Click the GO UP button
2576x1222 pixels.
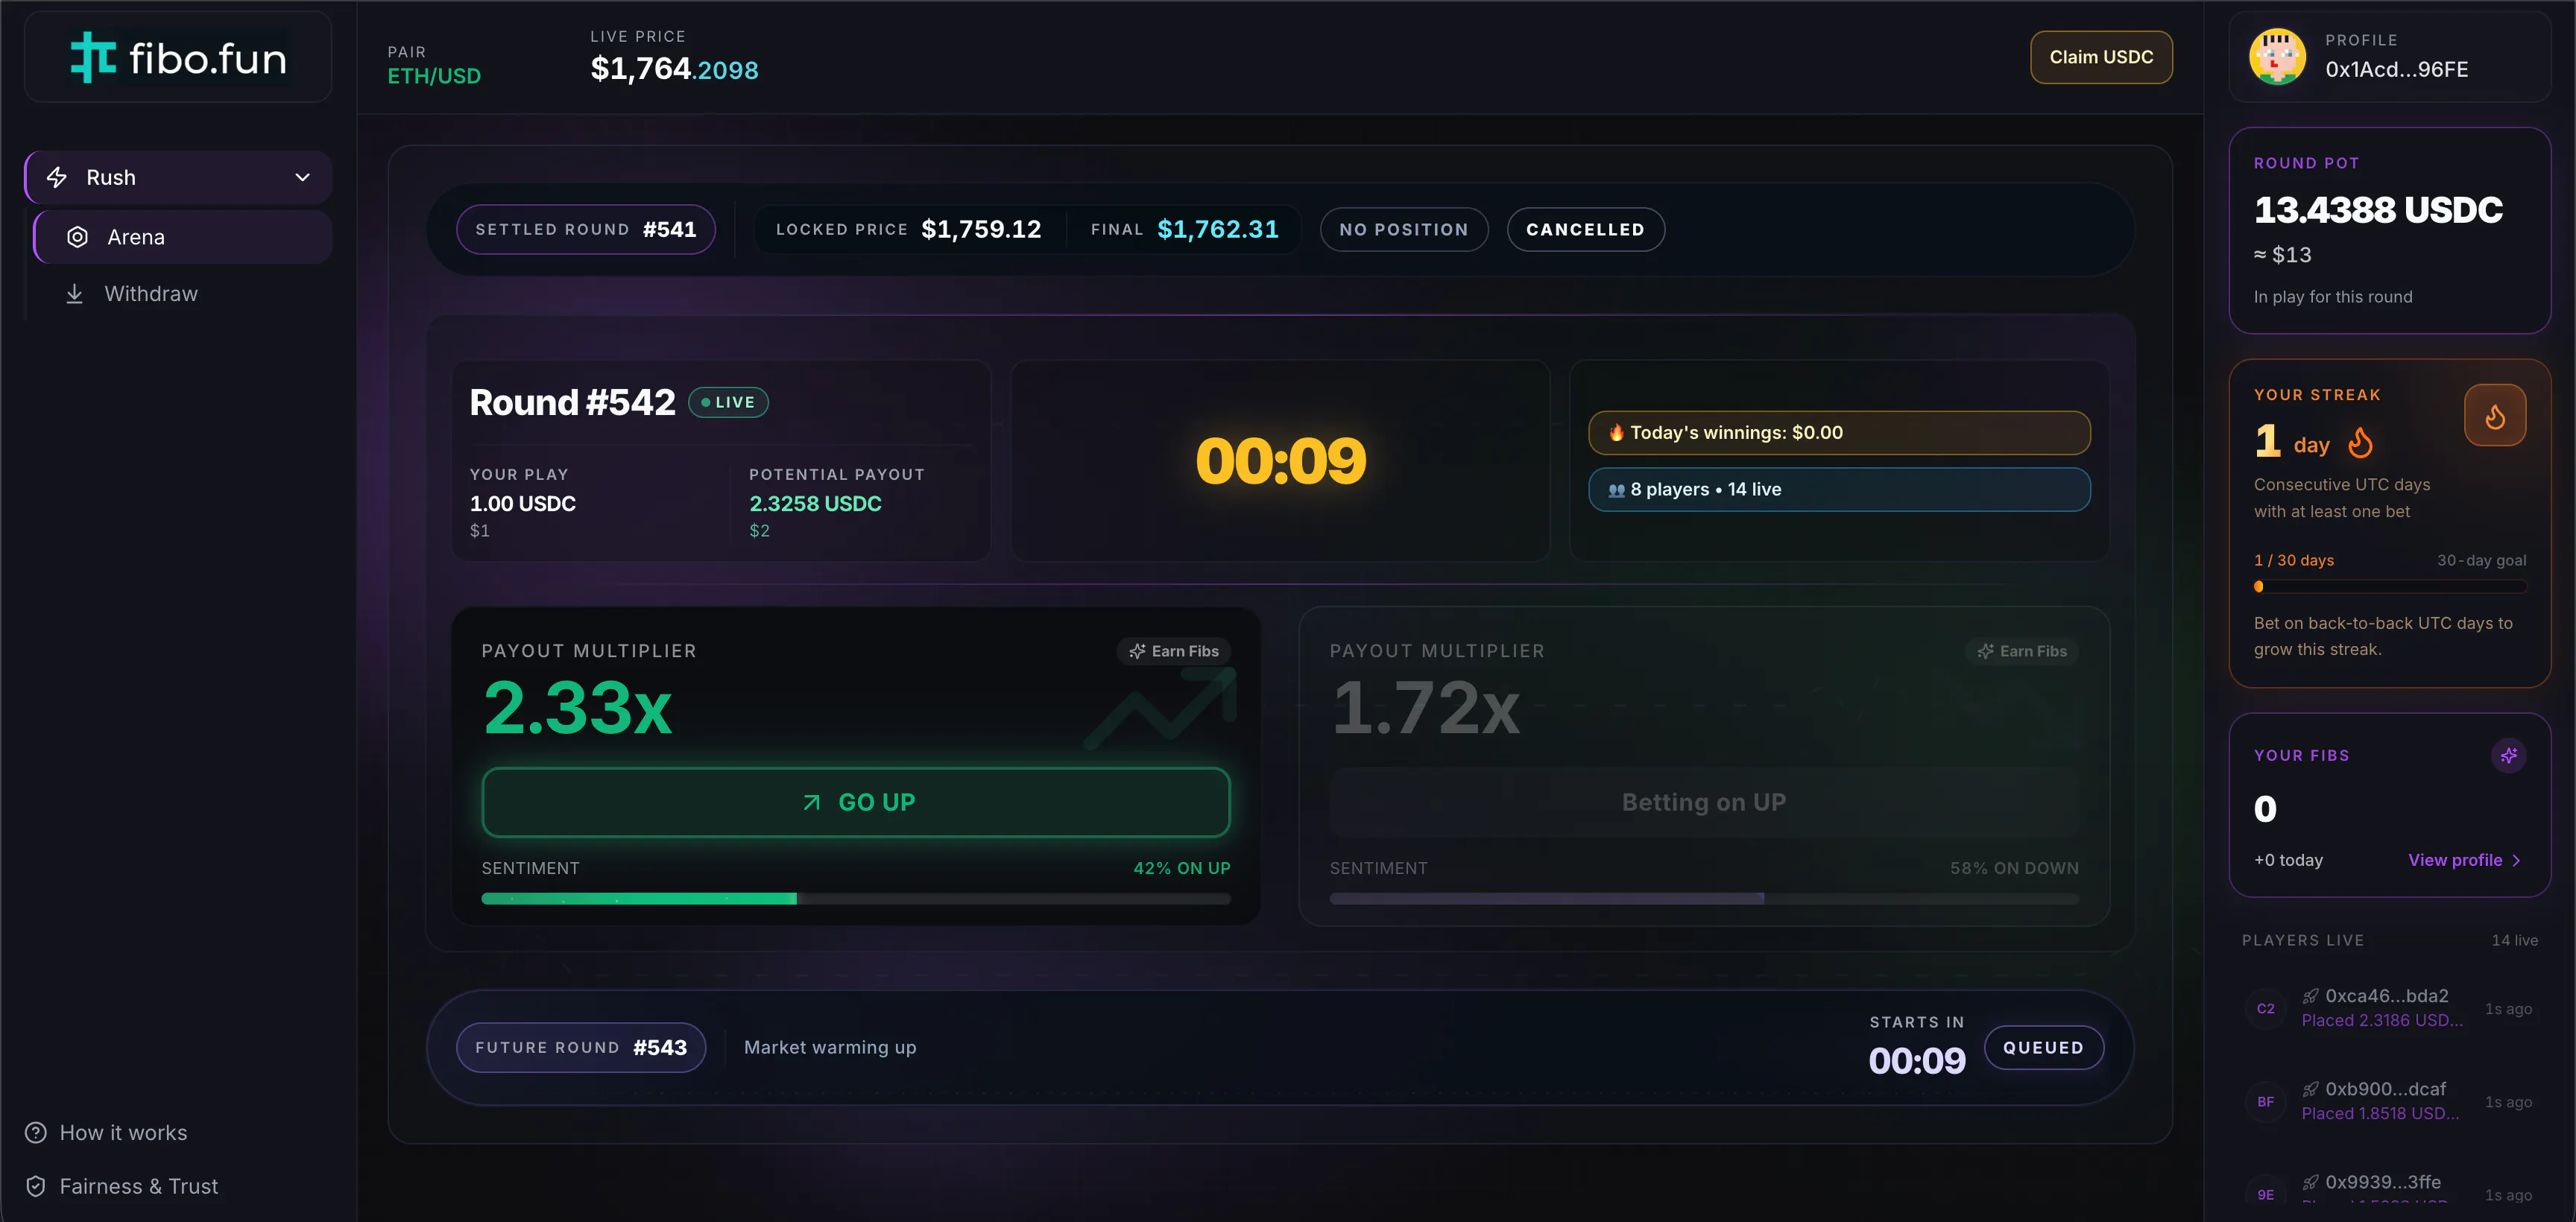[856, 802]
